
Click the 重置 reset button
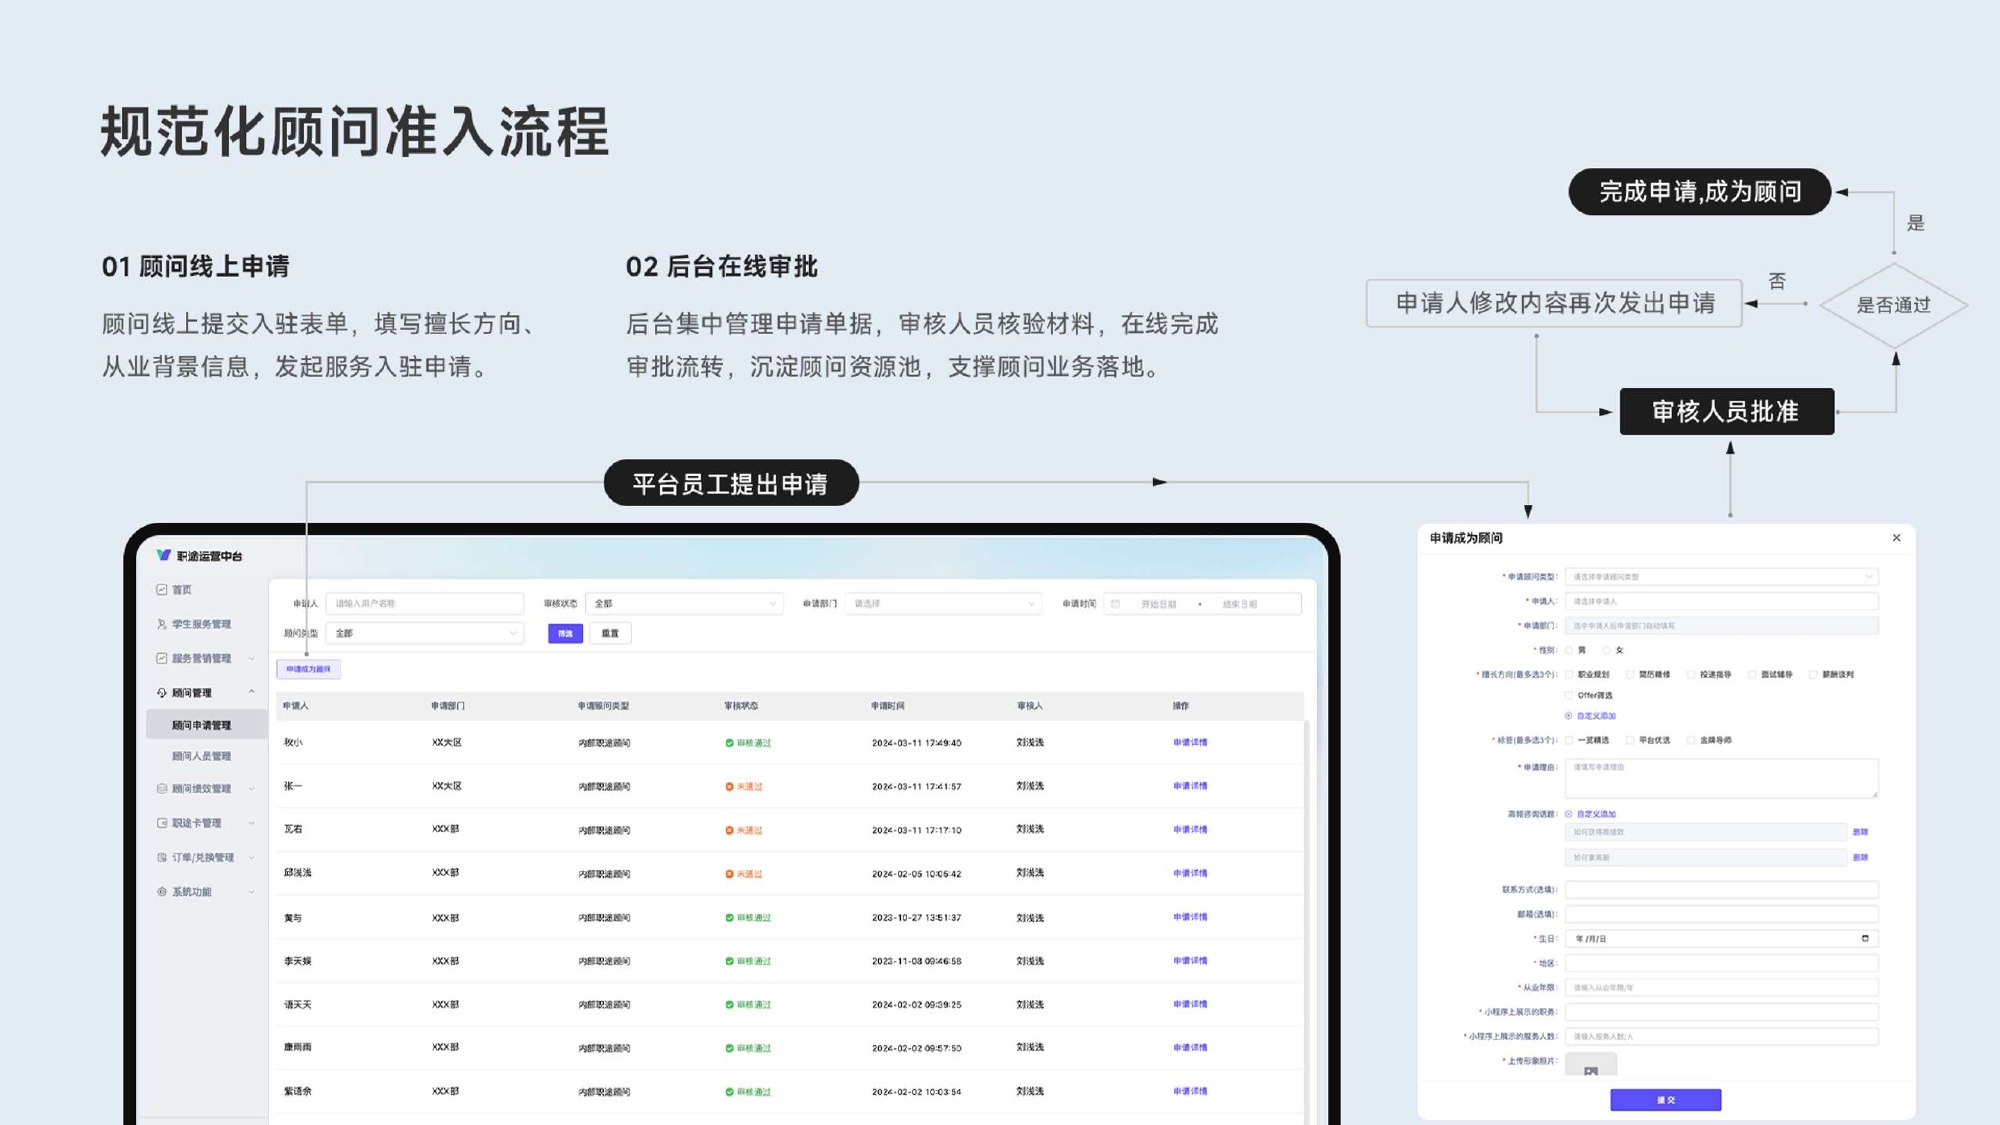(x=610, y=633)
